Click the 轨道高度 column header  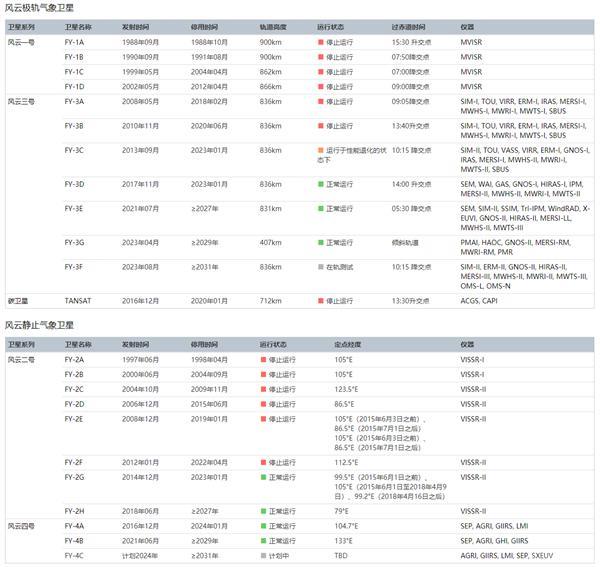[274, 28]
